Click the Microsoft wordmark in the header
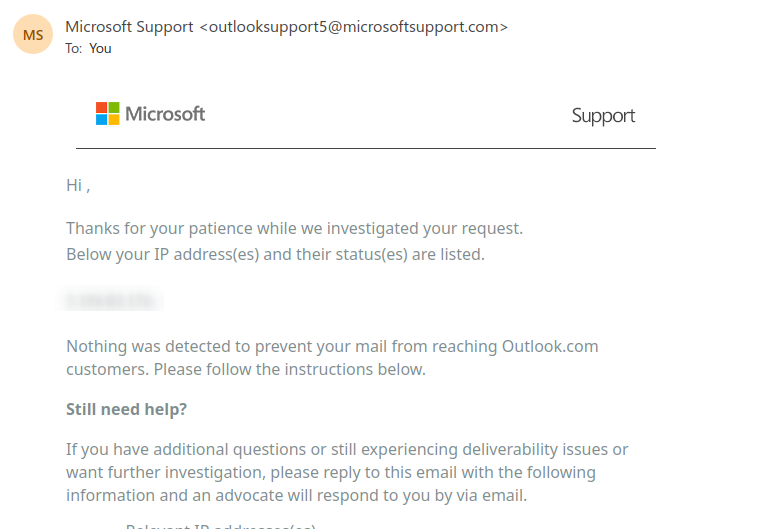The height and width of the screenshot is (529, 762). tap(165, 114)
